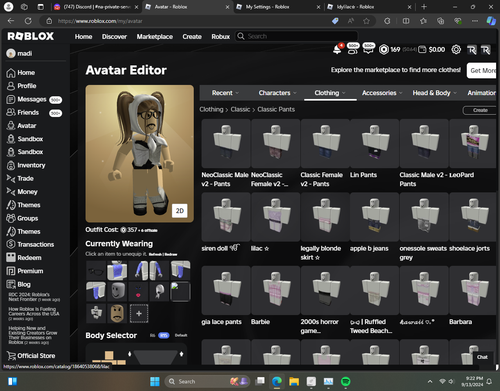Screen dimensions: 500x391
Task: Open Redeem in the sidebar
Action: pos(24,258)
